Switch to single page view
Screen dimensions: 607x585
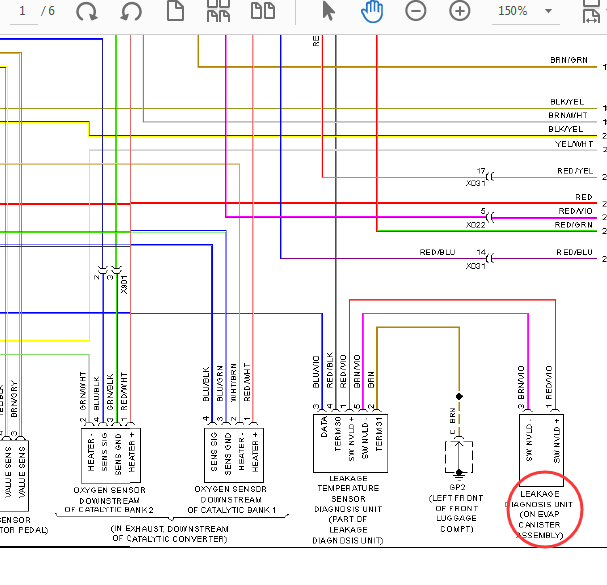(175, 10)
